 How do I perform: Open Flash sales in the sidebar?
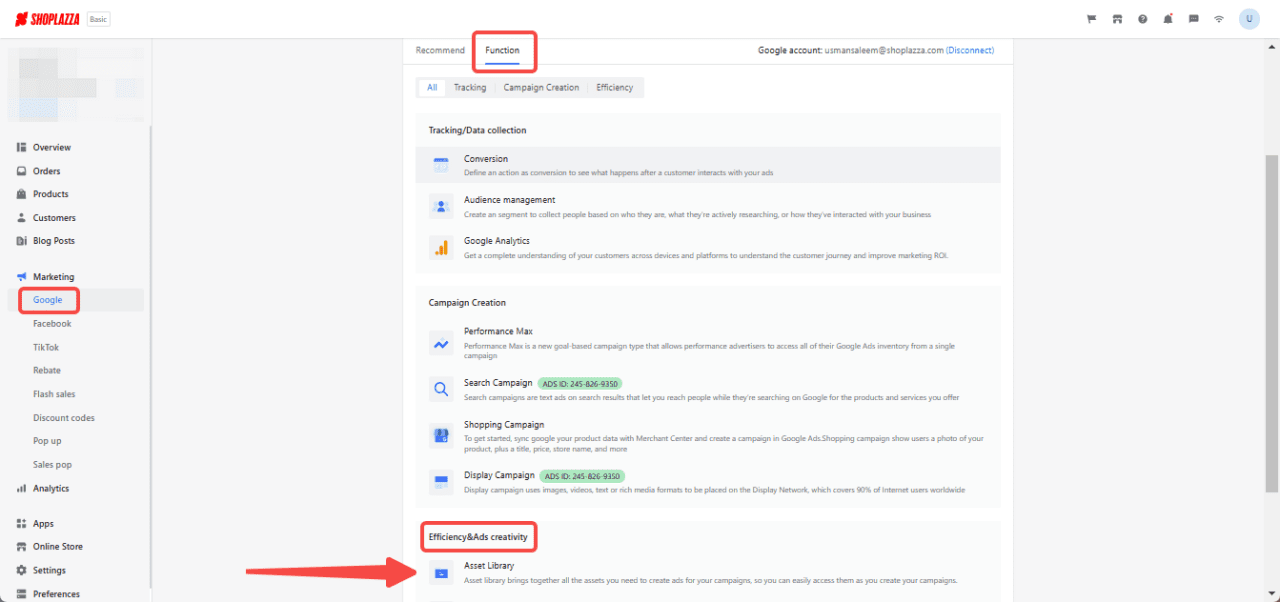54,394
